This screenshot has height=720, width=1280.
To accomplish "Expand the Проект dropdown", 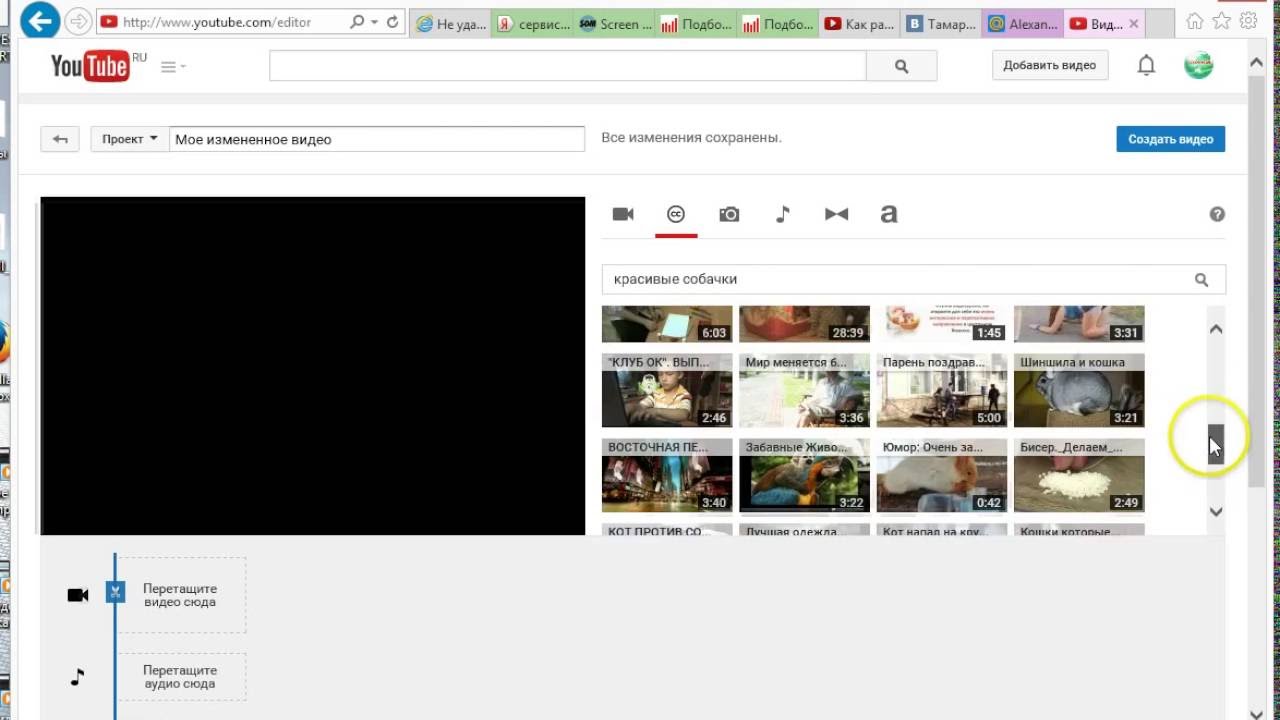I will point(130,139).
